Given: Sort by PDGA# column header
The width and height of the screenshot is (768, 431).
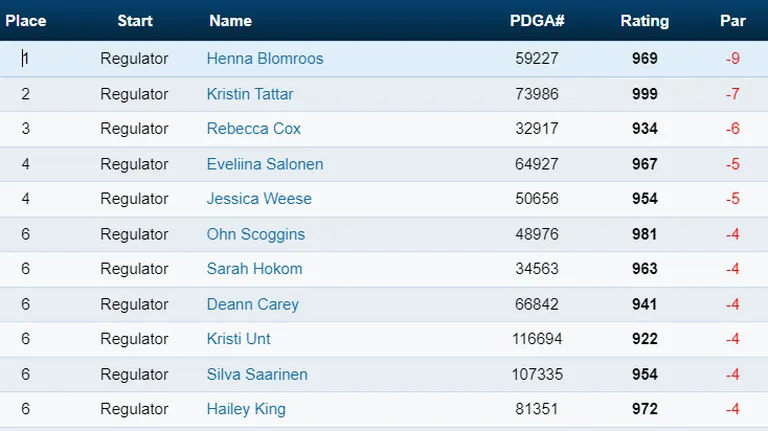Looking at the screenshot, I should coord(537,21).
